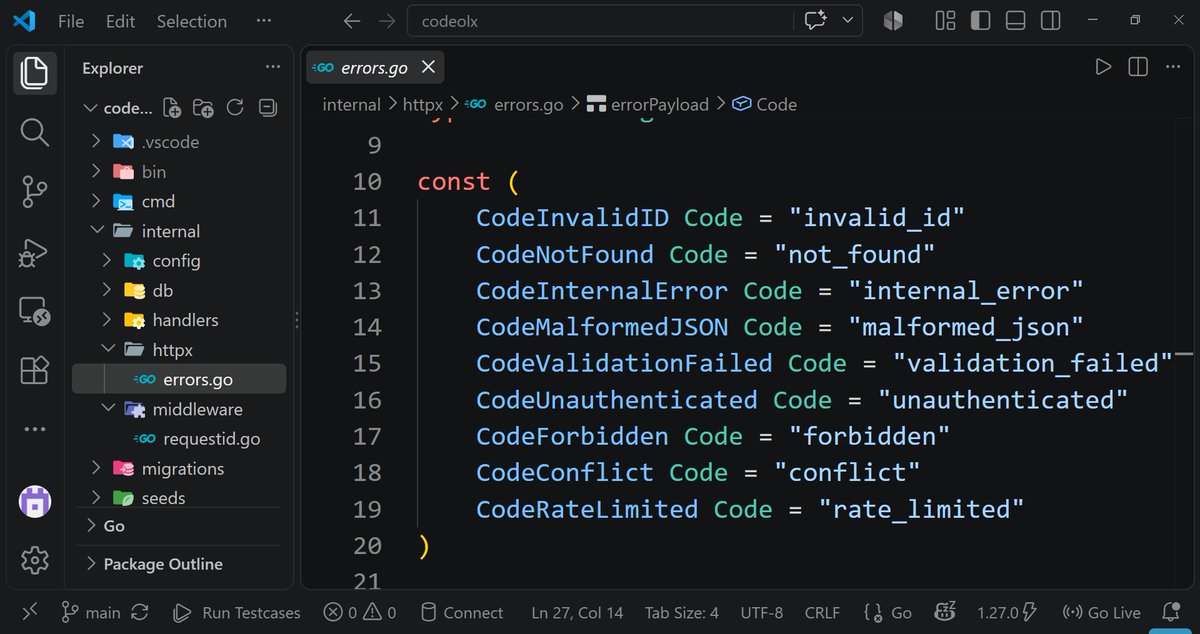
Task: Open the Source Control view
Action: pyautogui.click(x=34, y=191)
